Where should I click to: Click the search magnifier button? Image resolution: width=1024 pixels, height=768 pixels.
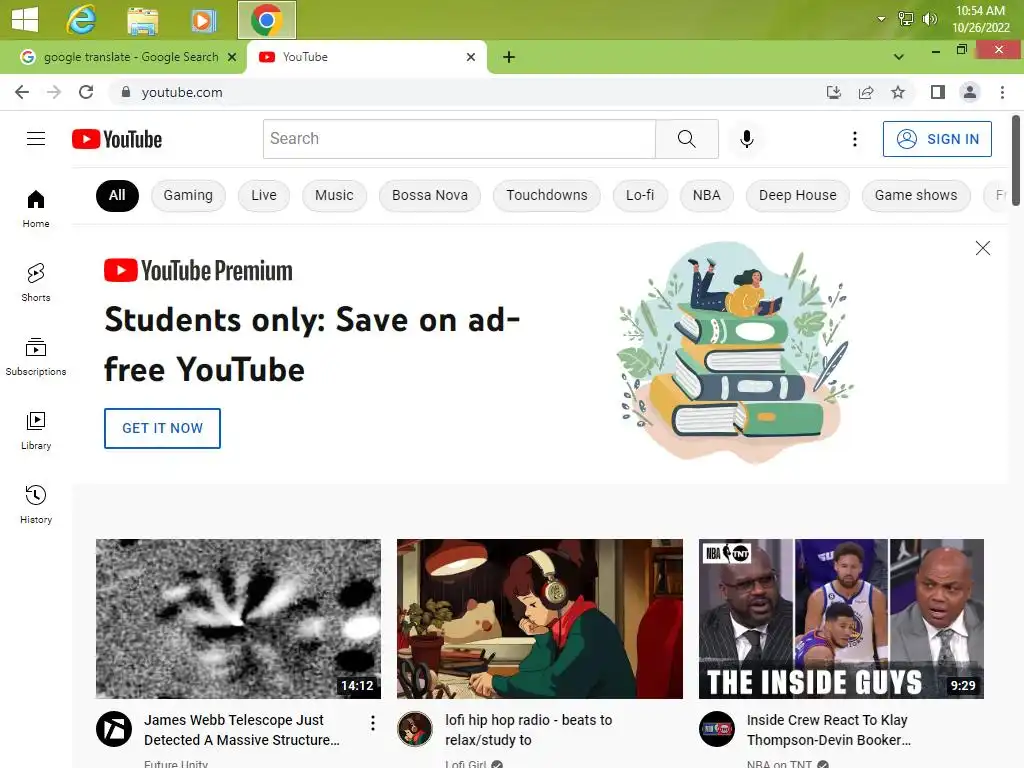pos(686,138)
